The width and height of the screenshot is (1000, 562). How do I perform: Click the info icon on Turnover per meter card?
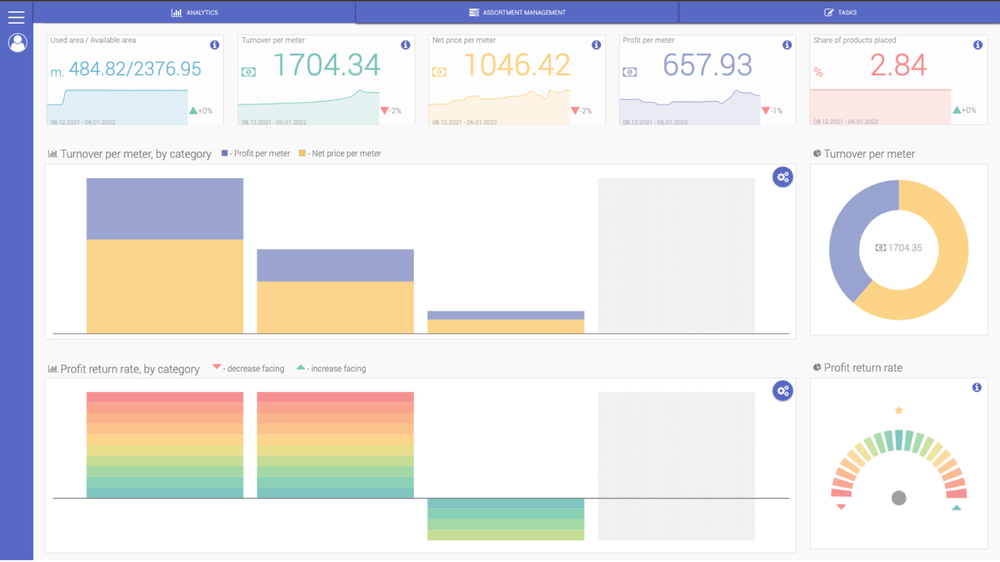[x=405, y=45]
